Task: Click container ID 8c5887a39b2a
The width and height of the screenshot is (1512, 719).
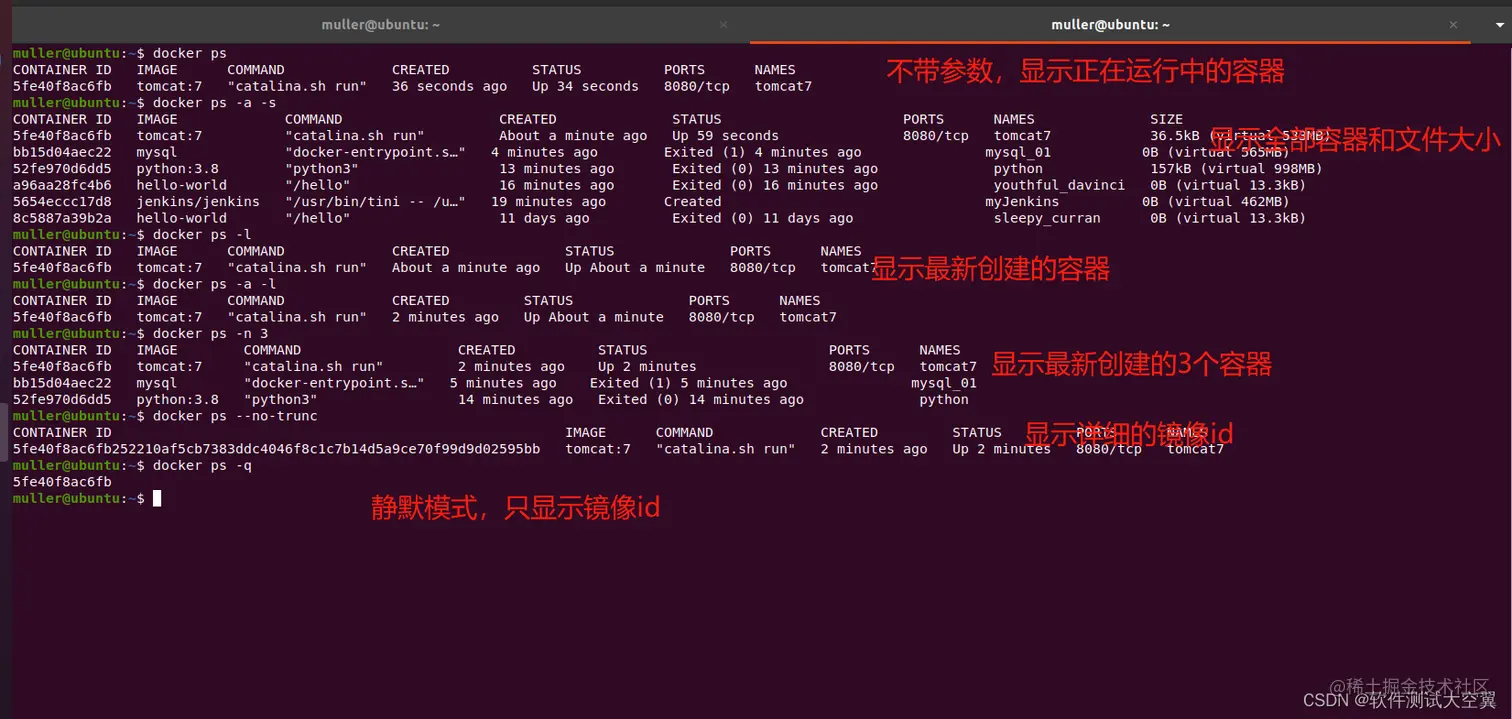Action: click(x=62, y=218)
